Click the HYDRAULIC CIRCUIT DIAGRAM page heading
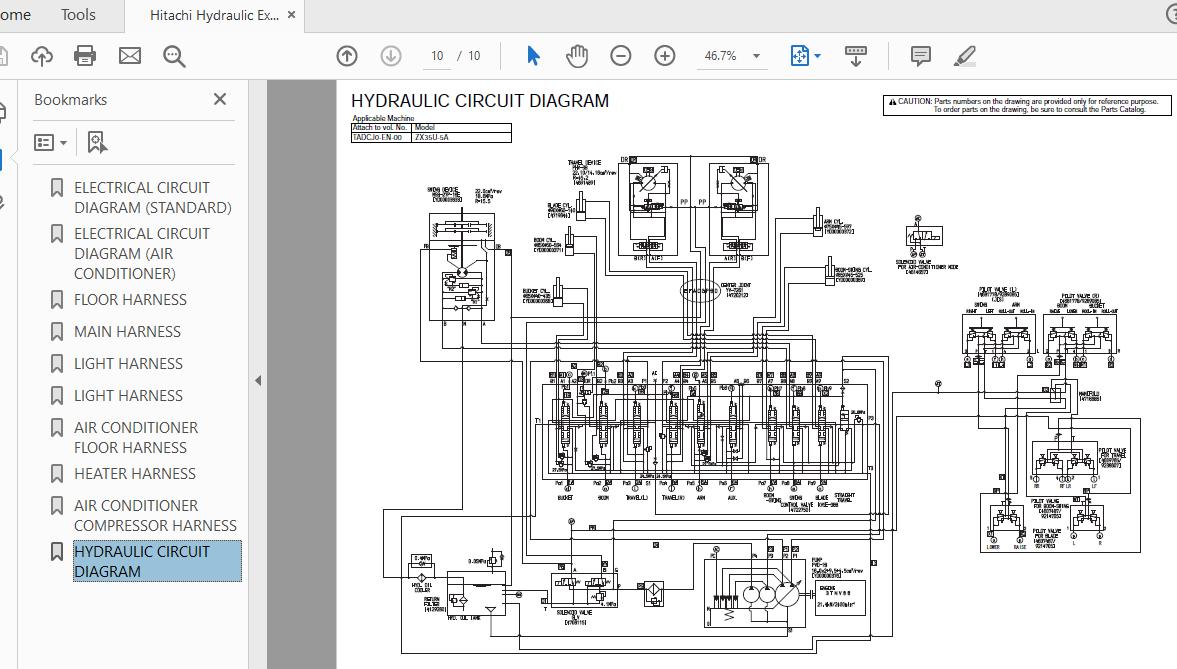This screenshot has height=669, width=1177. click(480, 101)
